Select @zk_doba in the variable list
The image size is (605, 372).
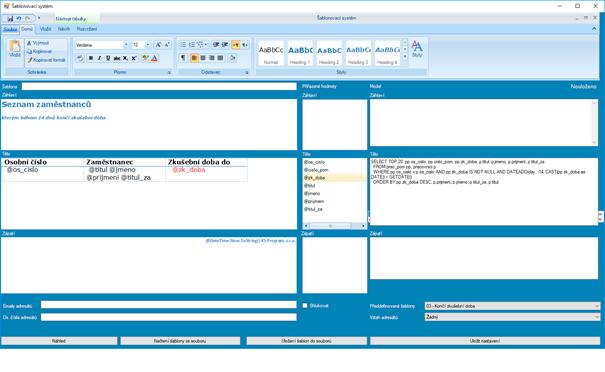point(334,178)
